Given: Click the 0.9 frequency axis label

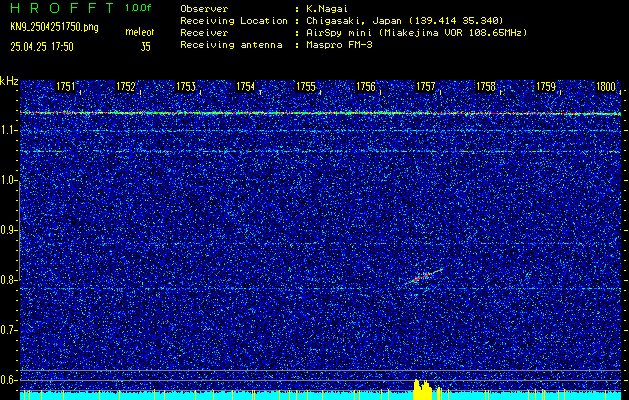Looking at the screenshot, I should click(8, 230).
